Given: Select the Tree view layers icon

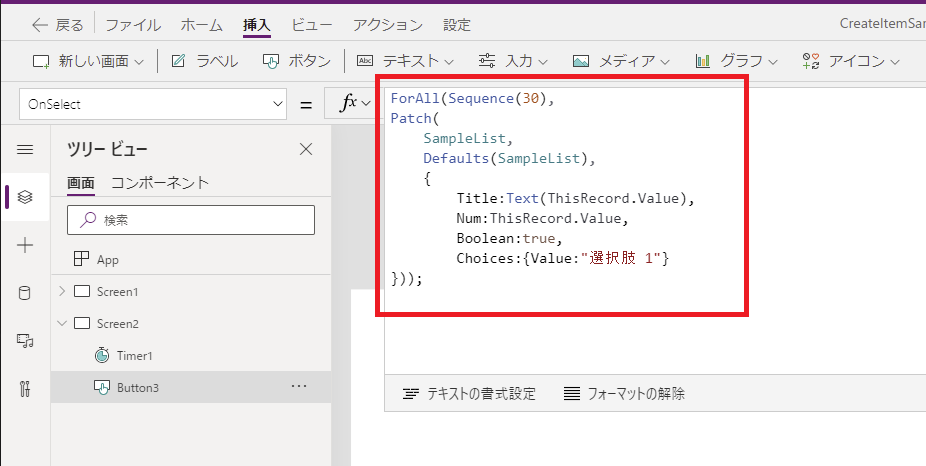Looking at the screenshot, I should (25, 197).
